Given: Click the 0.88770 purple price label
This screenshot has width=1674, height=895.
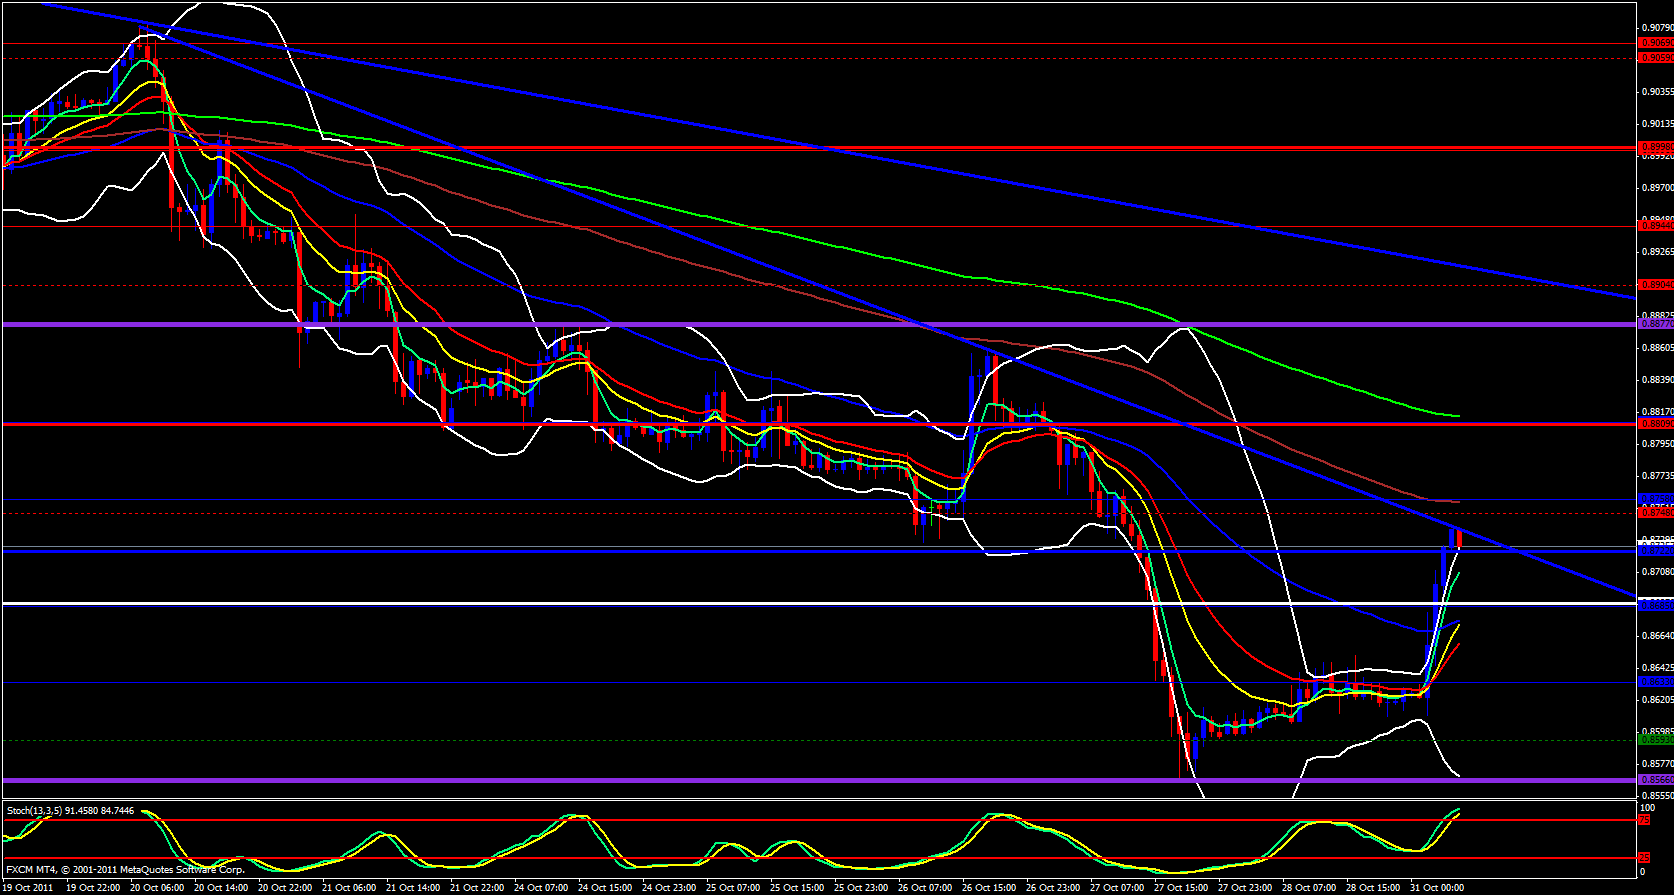Looking at the screenshot, I should tap(1656, 324).
